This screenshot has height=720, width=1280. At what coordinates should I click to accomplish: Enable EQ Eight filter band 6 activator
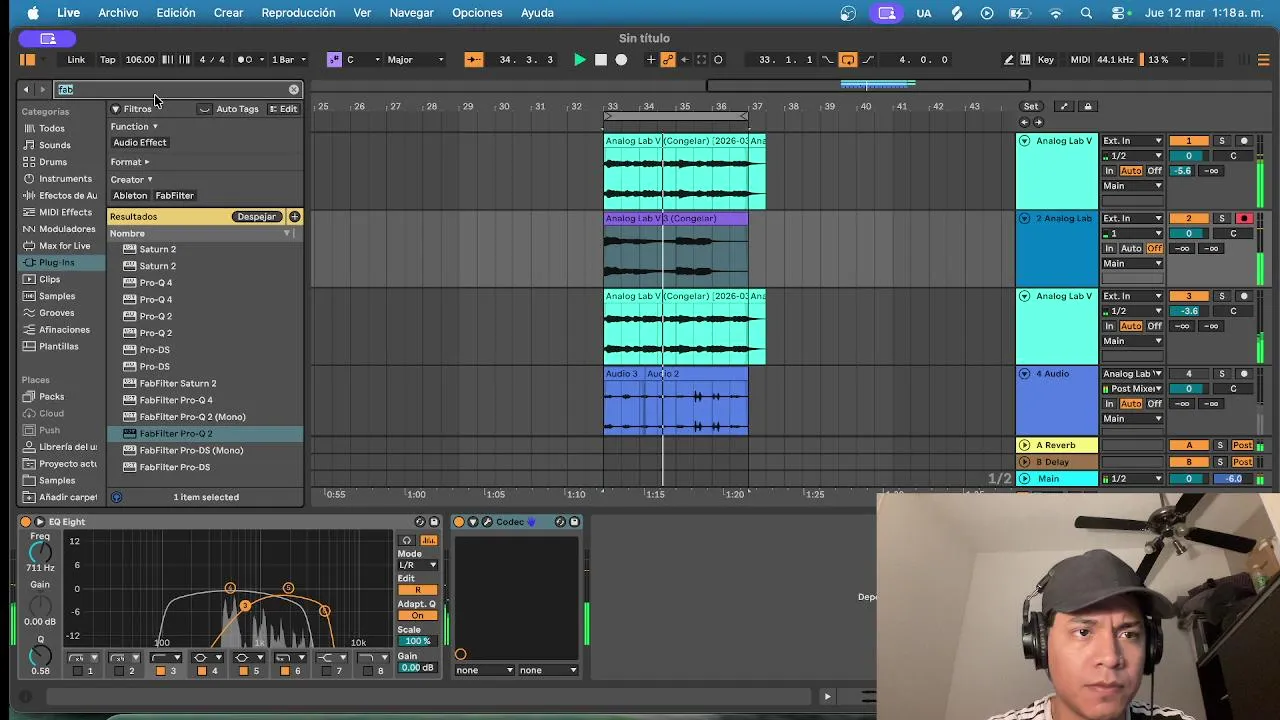click(x=285, y=671)
